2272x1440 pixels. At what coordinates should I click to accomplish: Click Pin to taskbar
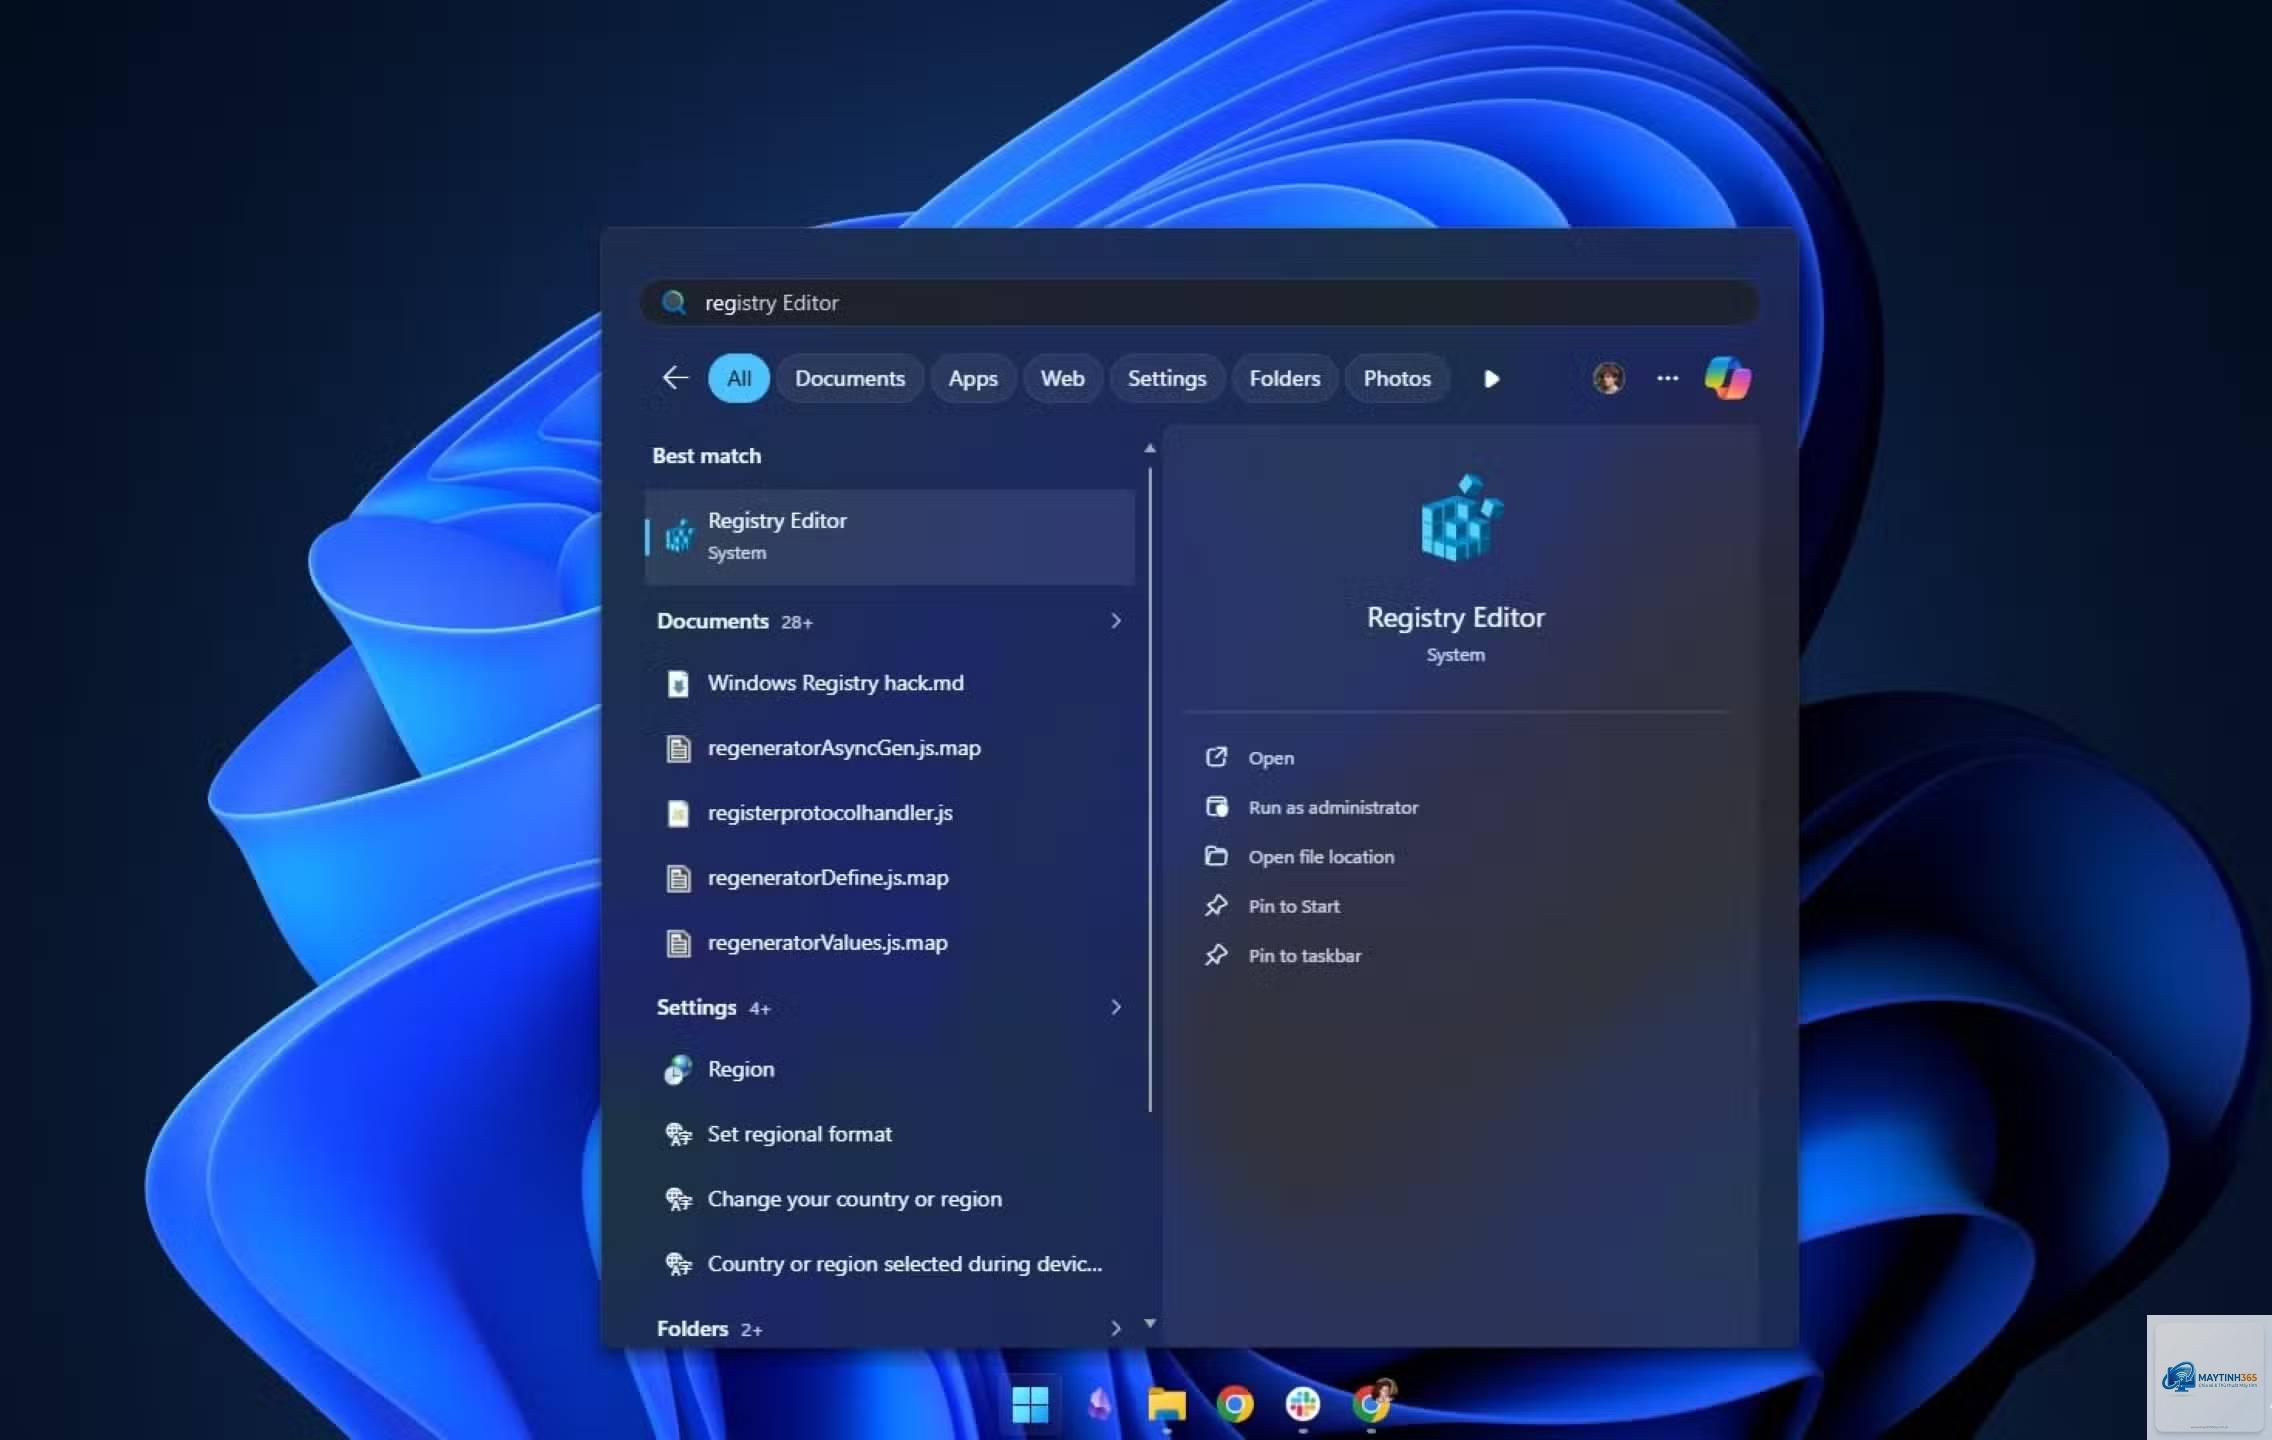[x=1305, y=956]
